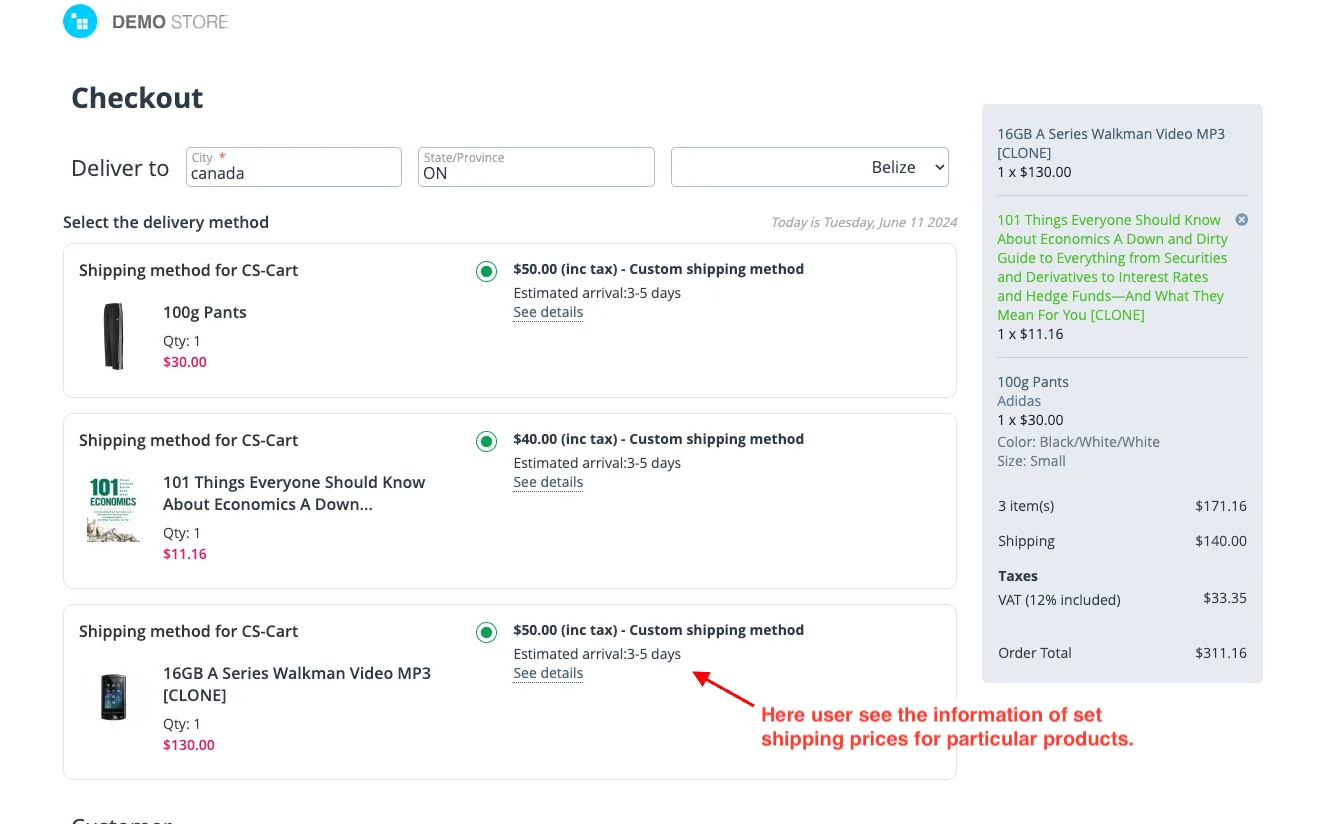Select $50.00 shipping radio for 100g Pants
The width and height of the screenshot is (1329, 824).
(486, 271)
